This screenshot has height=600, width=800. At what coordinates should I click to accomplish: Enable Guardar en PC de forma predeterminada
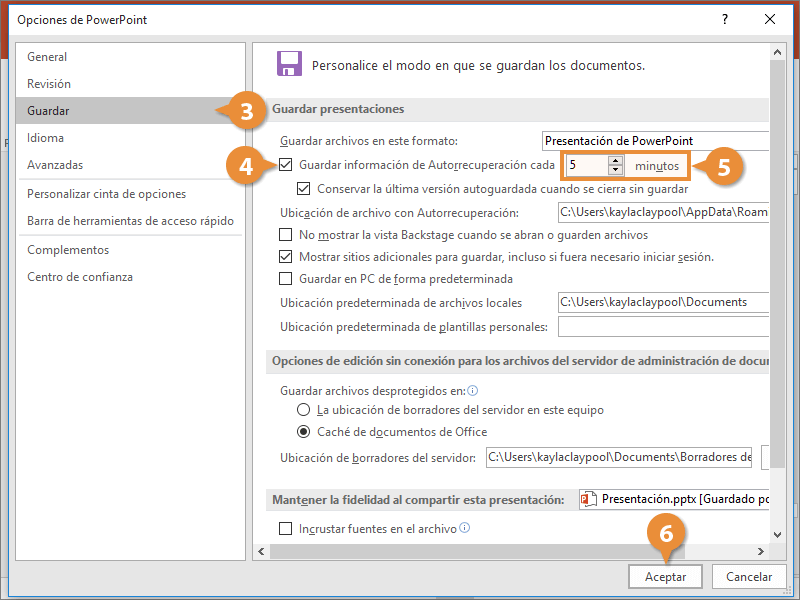[287, 279]
